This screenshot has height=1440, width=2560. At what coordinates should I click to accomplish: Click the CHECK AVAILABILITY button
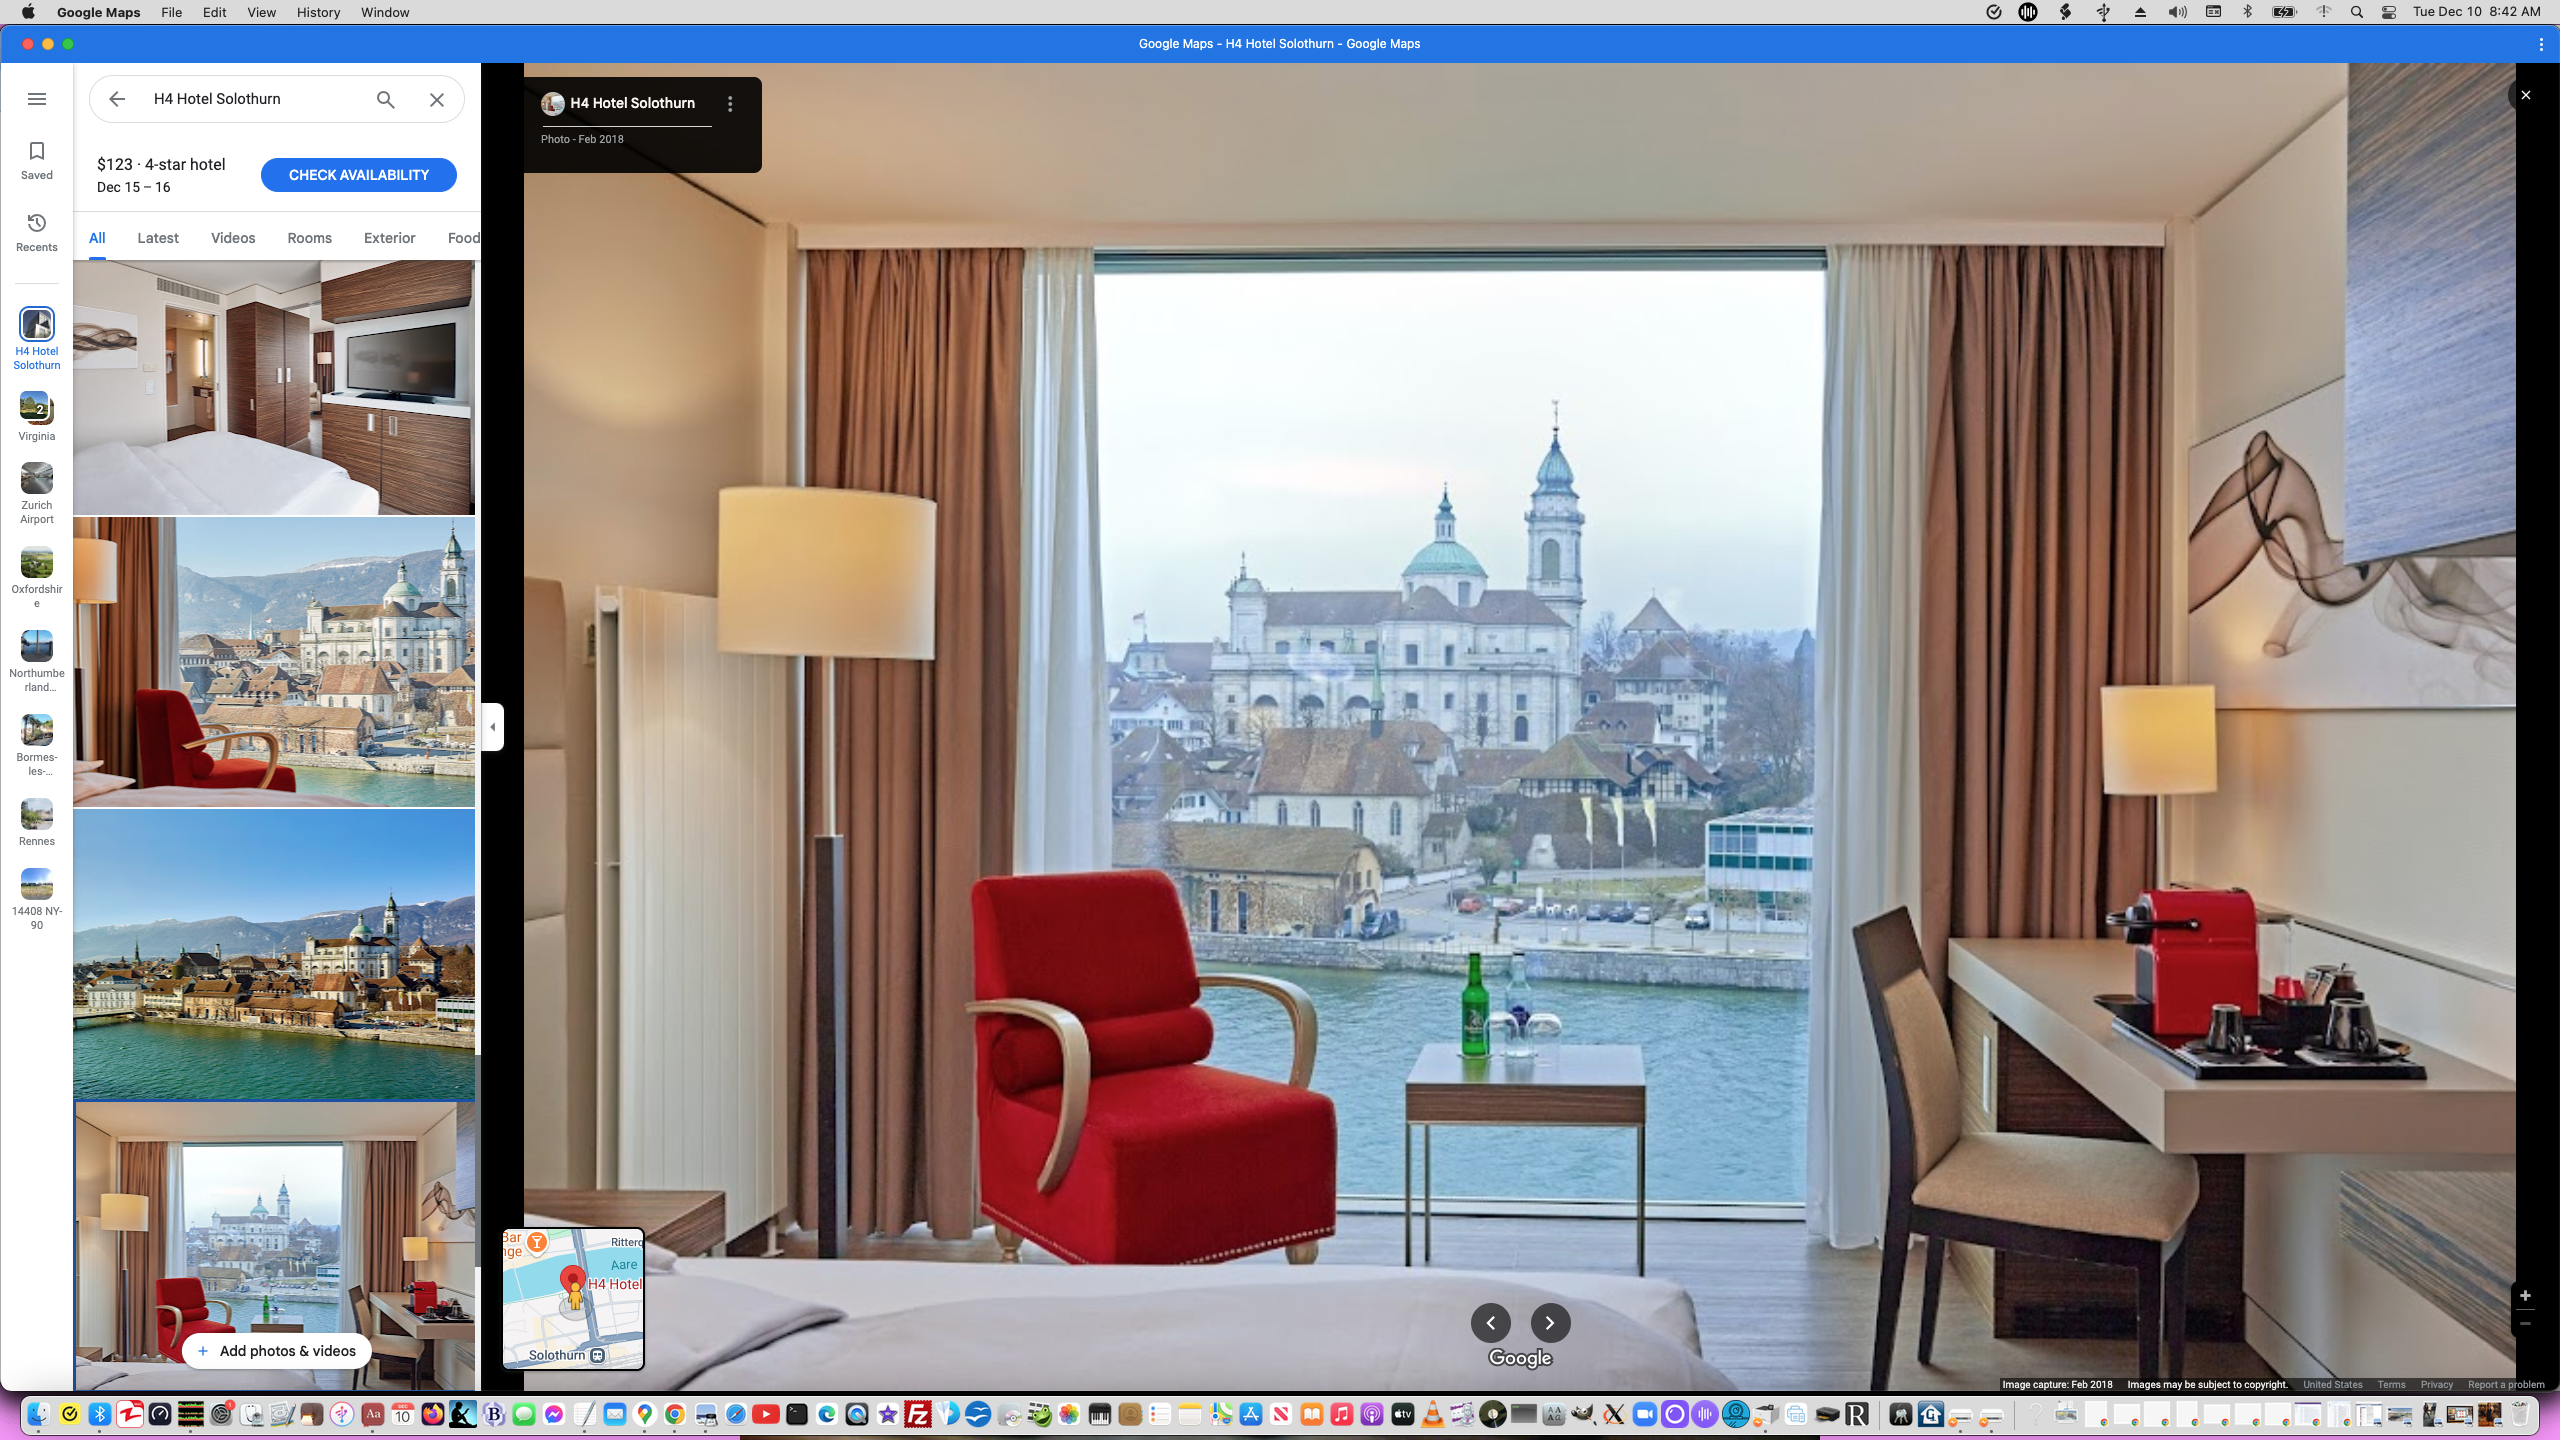coord(358,175)
